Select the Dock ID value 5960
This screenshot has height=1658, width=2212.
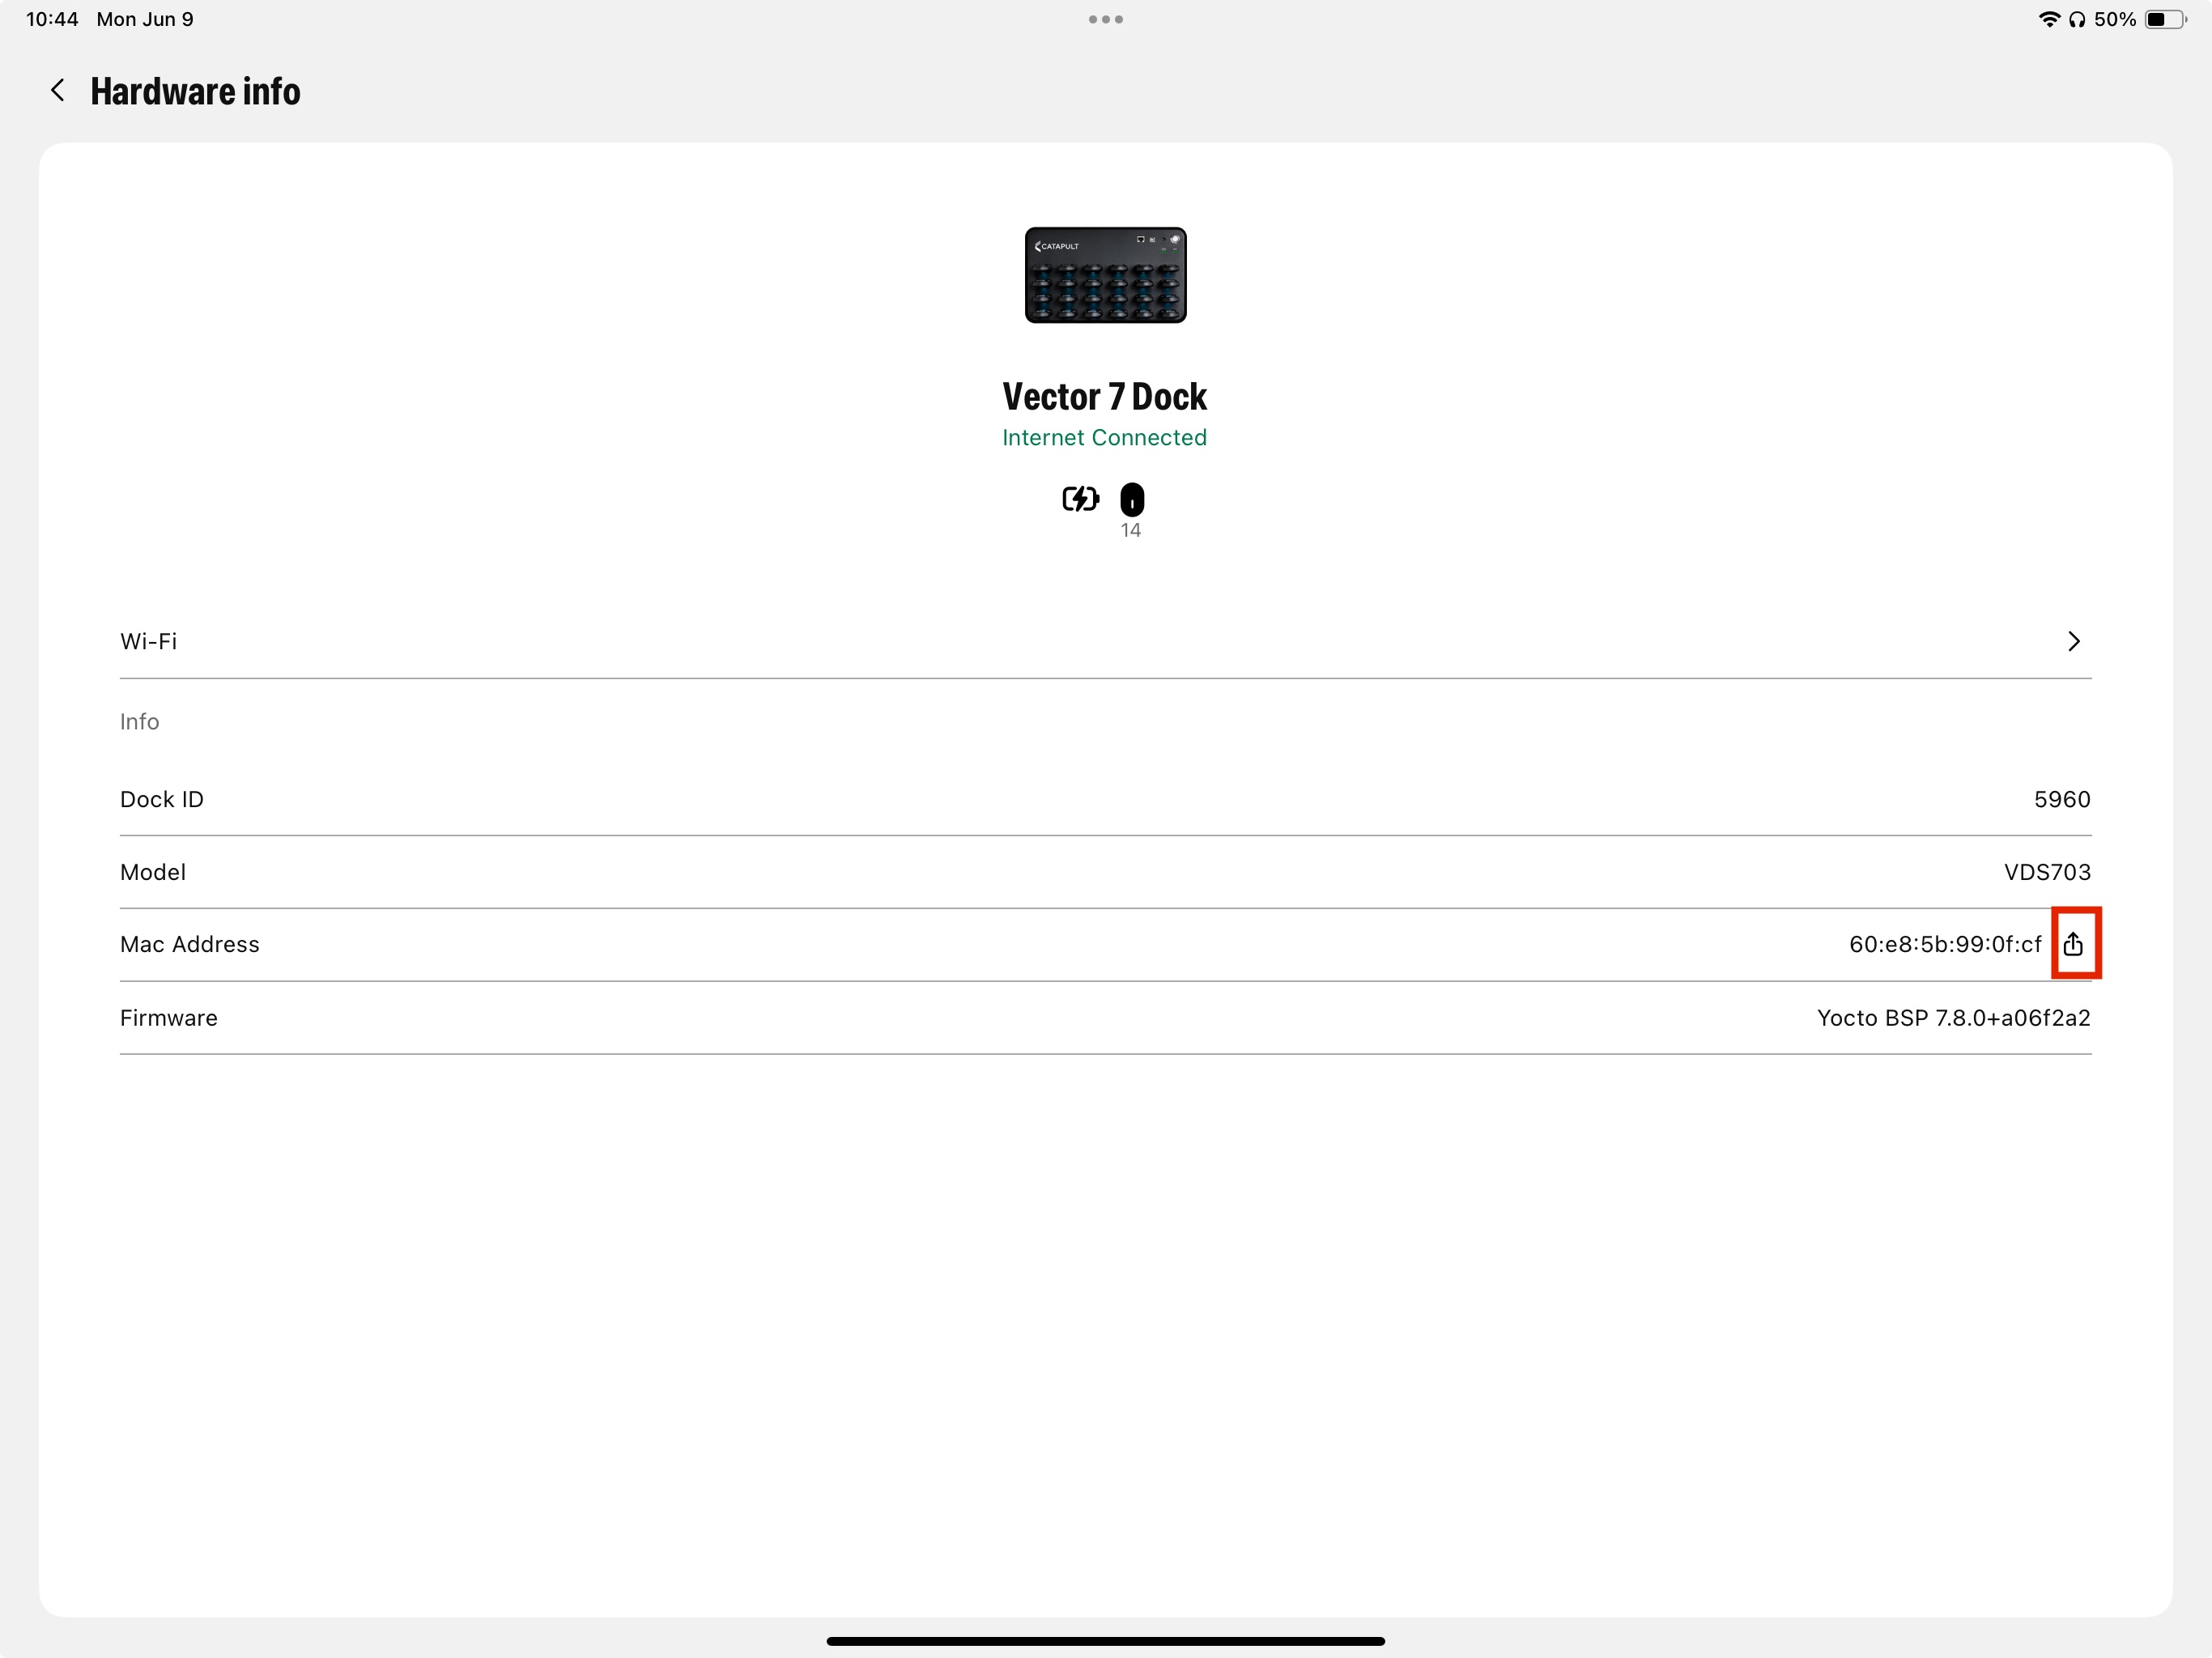[2062, 799]
